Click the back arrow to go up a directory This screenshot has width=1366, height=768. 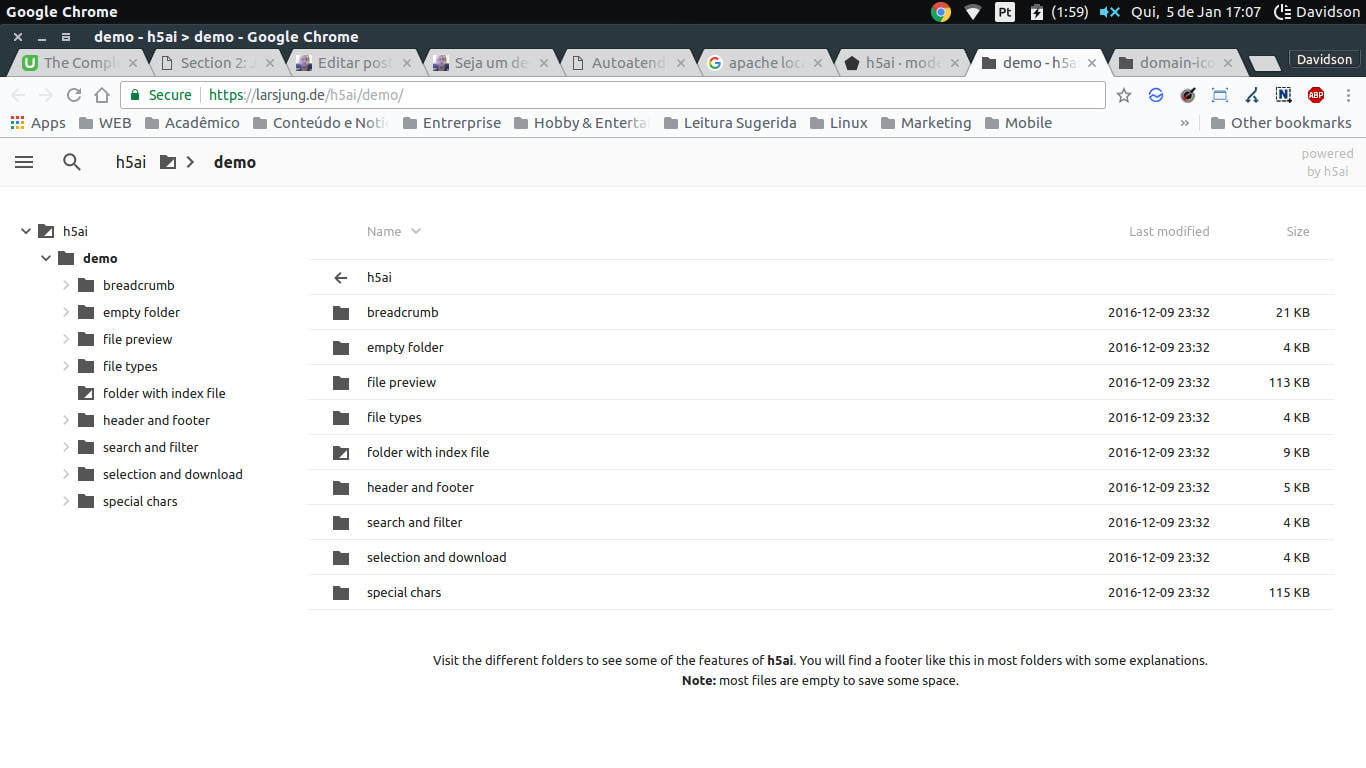pyautogui.click(x=340, y=277)
